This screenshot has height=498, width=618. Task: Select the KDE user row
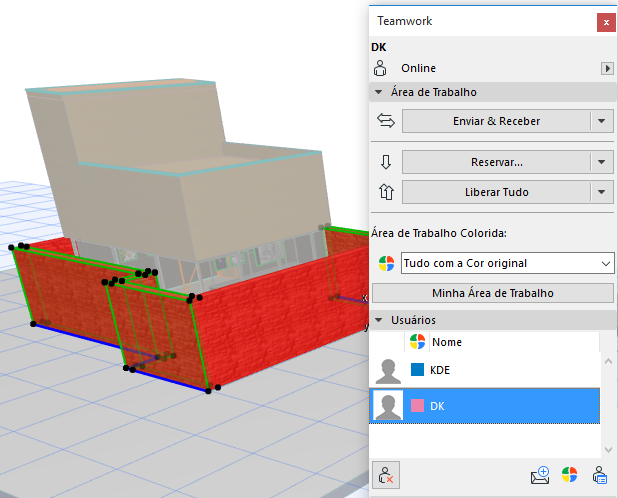485,371
